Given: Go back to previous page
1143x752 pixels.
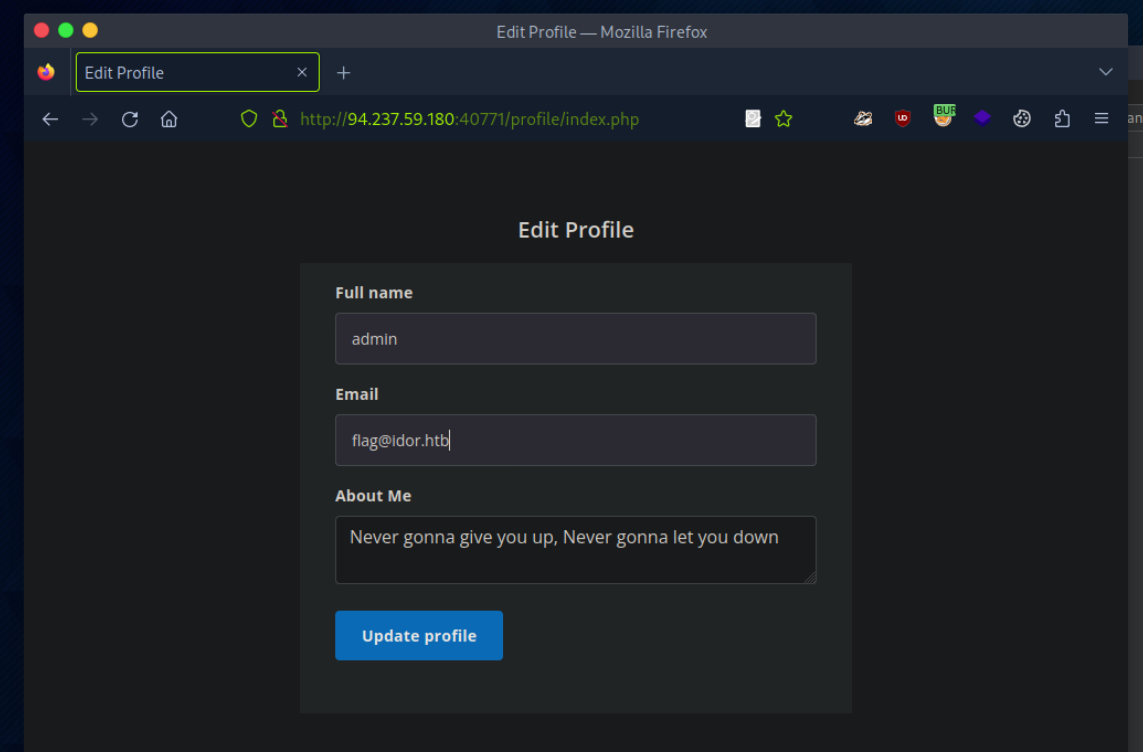Looking at the screenshot, I should (x=50, y=119).
